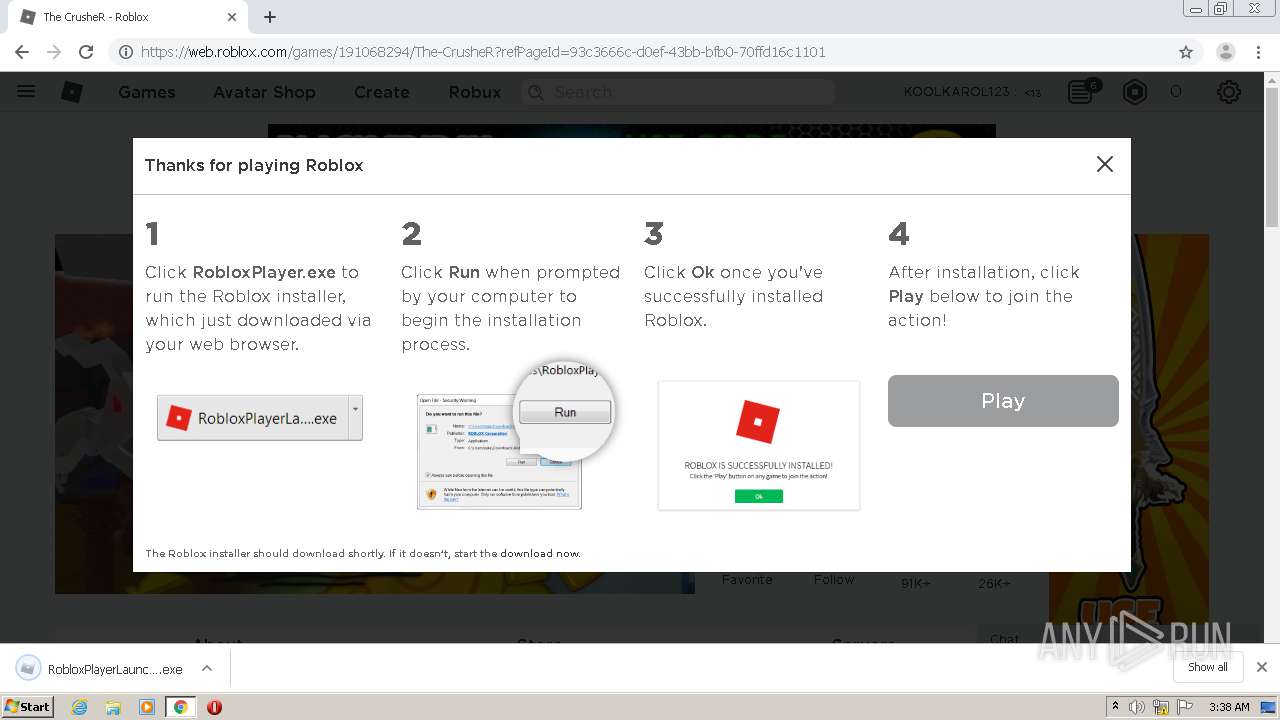The height and width of the screenshot is (720, 1280).
Task: Open the Games menu item
Action: coord(146,92)
